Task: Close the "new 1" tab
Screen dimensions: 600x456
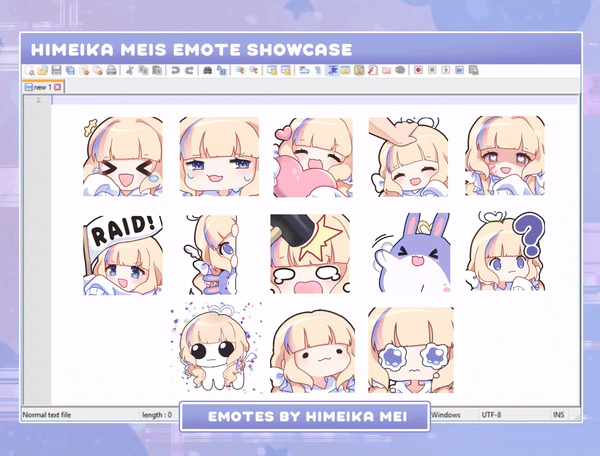Action: point(59,87)
